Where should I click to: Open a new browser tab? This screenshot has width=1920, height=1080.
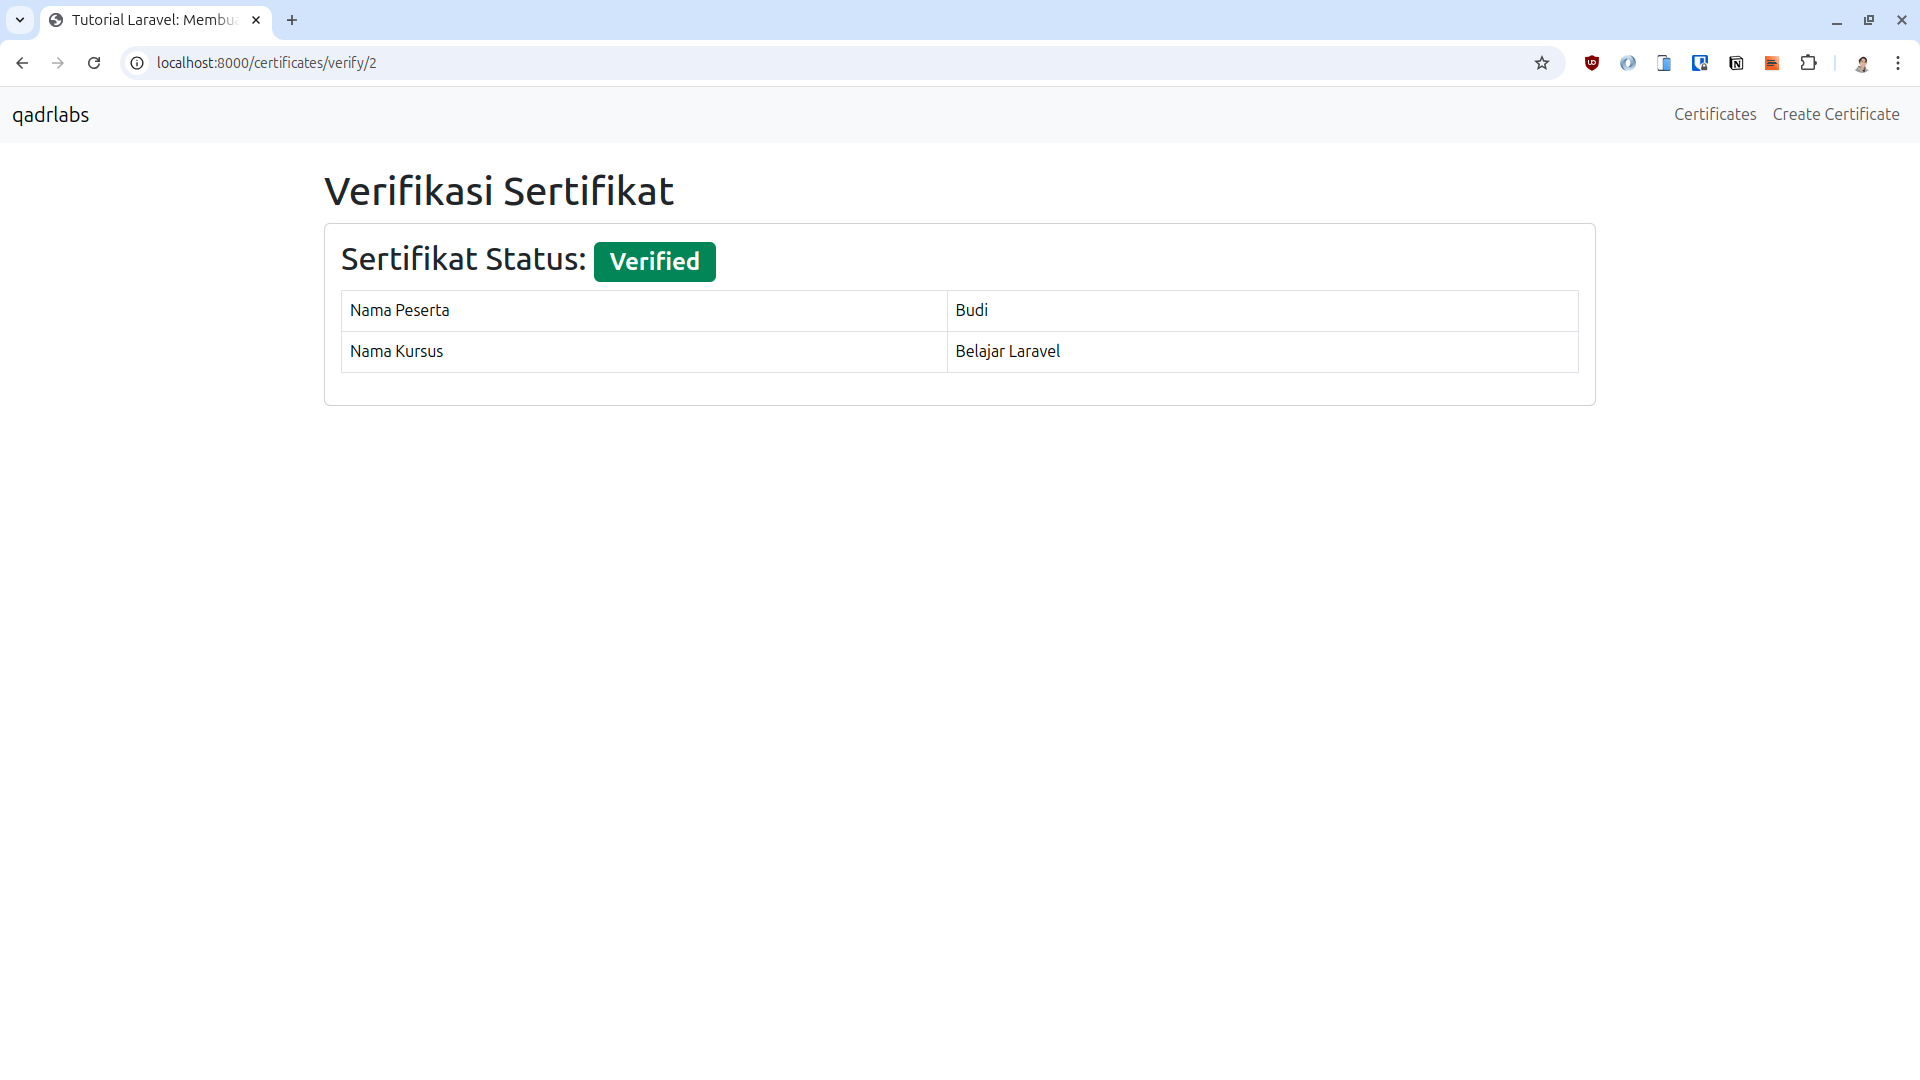tap(291, 20)
